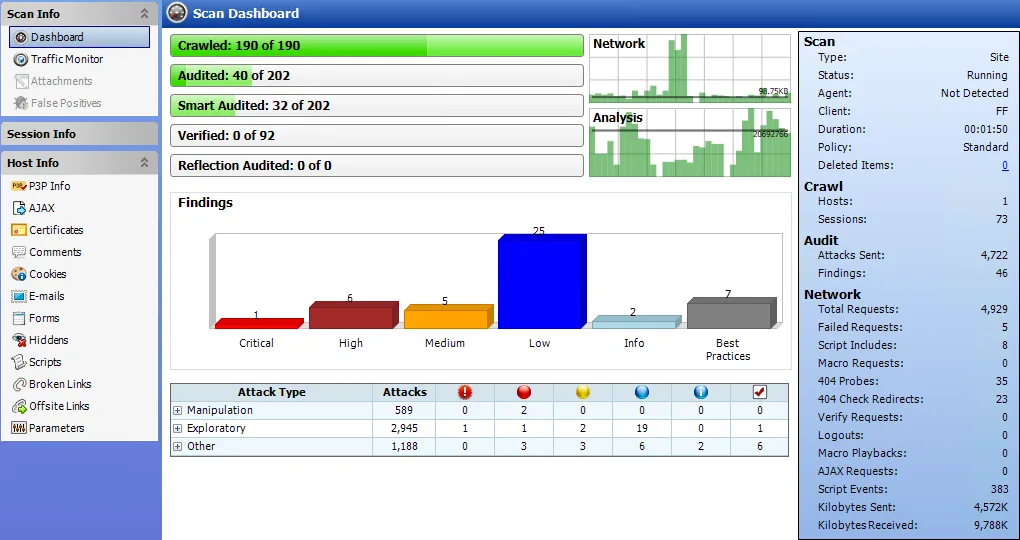Click the Attack Type column header
Screen dimensions: 1020x540
click(271, 392)
